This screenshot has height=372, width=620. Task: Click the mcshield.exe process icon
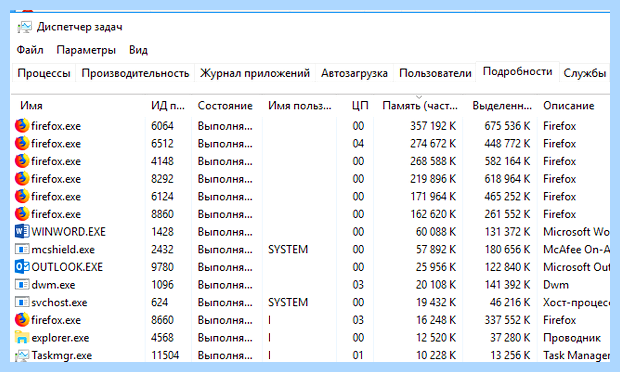tap(22, 249)
